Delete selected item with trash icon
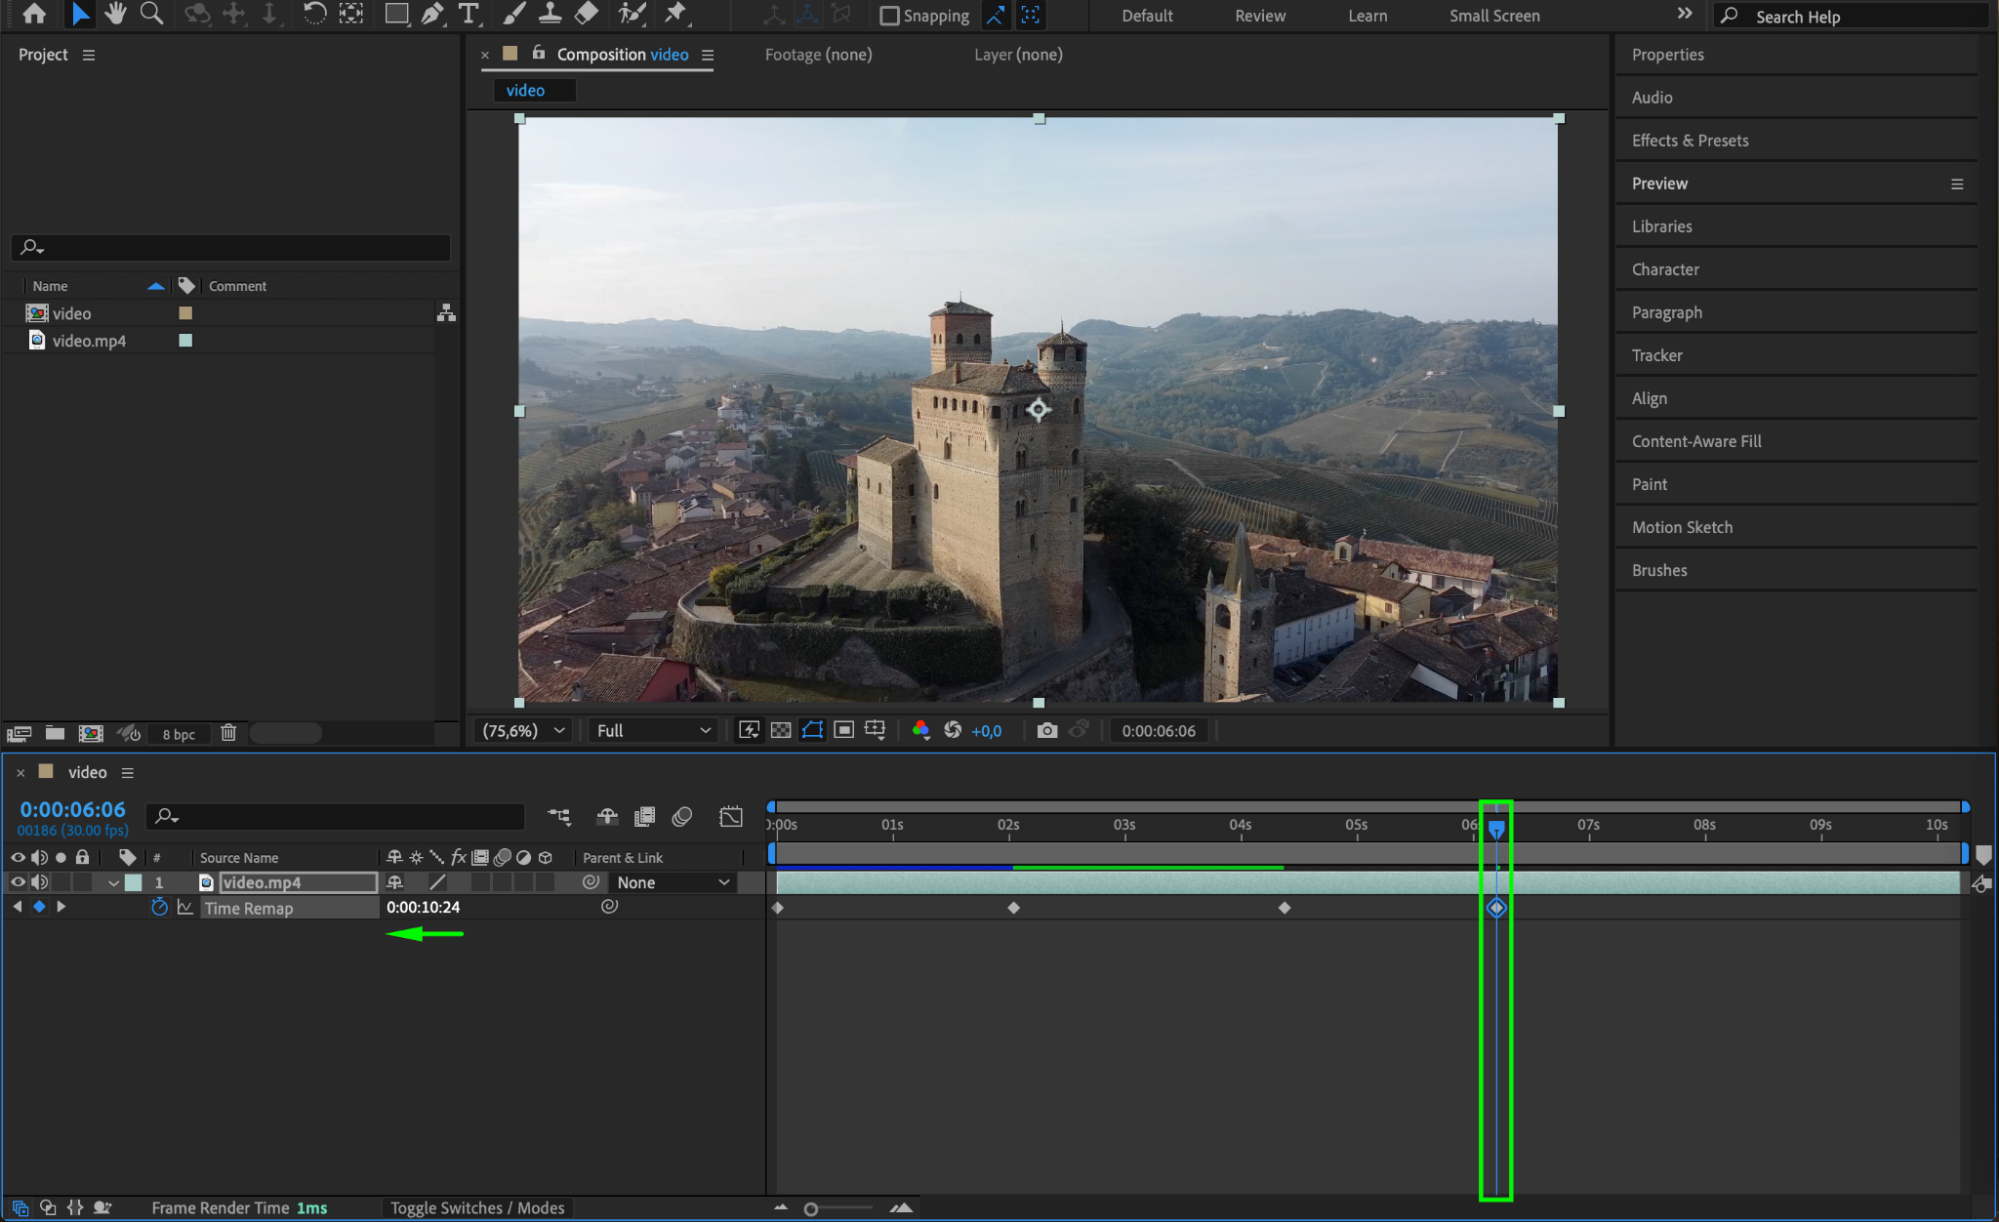The image size is (1999, 1223). (228, 733)
